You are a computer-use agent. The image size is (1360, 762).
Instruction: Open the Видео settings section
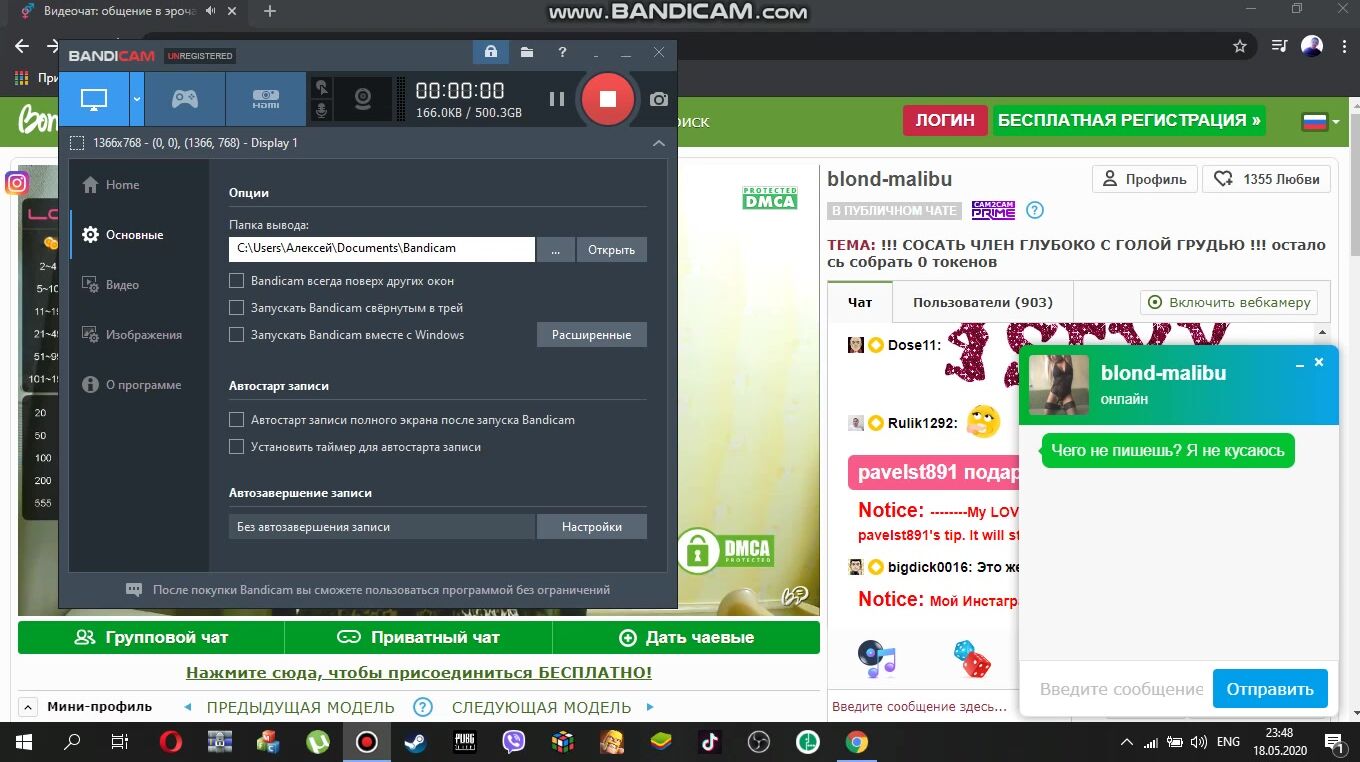pos(122,285)
